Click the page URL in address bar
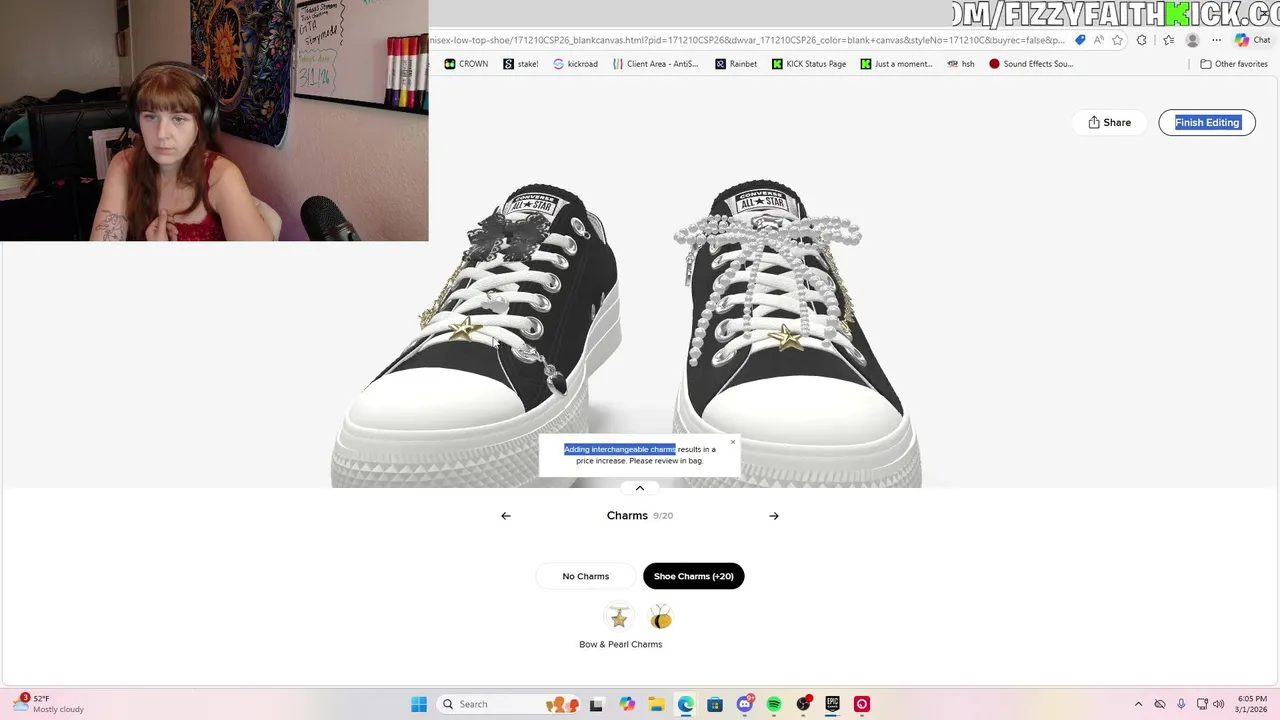The height and width of the screenshot is (720, 1280). click(747, 40)
